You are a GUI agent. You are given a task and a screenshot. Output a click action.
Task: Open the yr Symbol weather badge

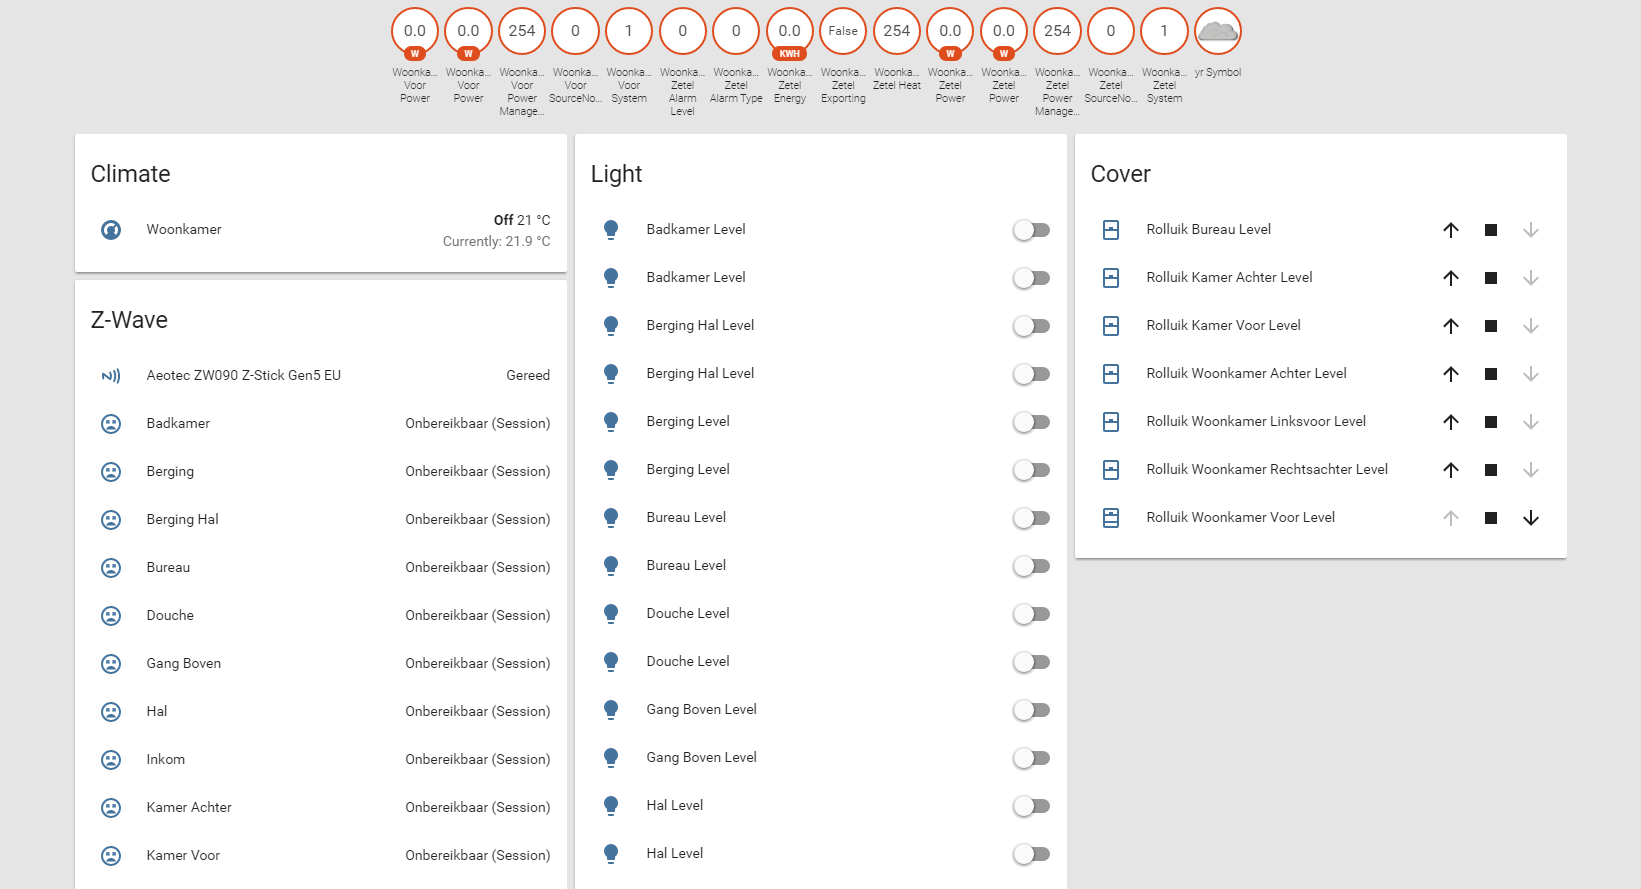1217,32
